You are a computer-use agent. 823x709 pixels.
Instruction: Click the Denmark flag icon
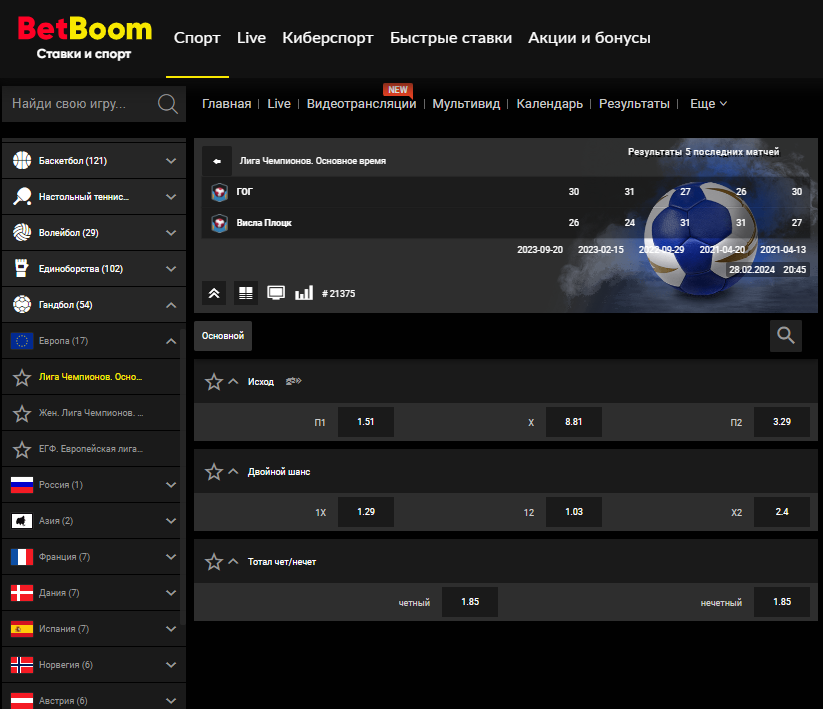[x=22, y=593]
